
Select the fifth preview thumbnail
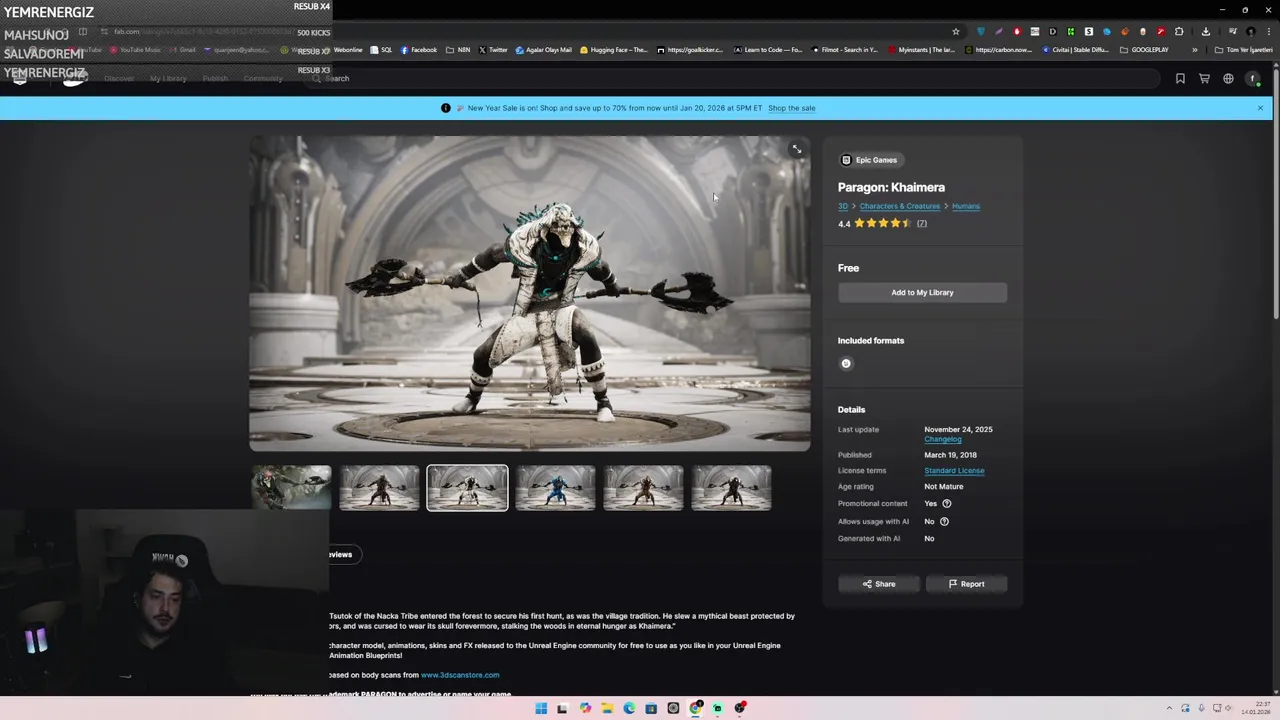(x=643, y=488)
